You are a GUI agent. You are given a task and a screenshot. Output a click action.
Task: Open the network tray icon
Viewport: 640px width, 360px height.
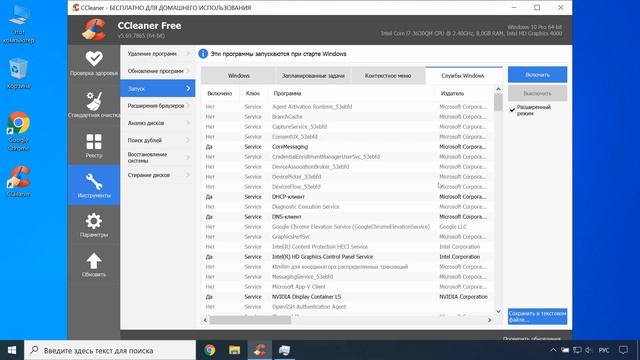[x=577, y=350]
